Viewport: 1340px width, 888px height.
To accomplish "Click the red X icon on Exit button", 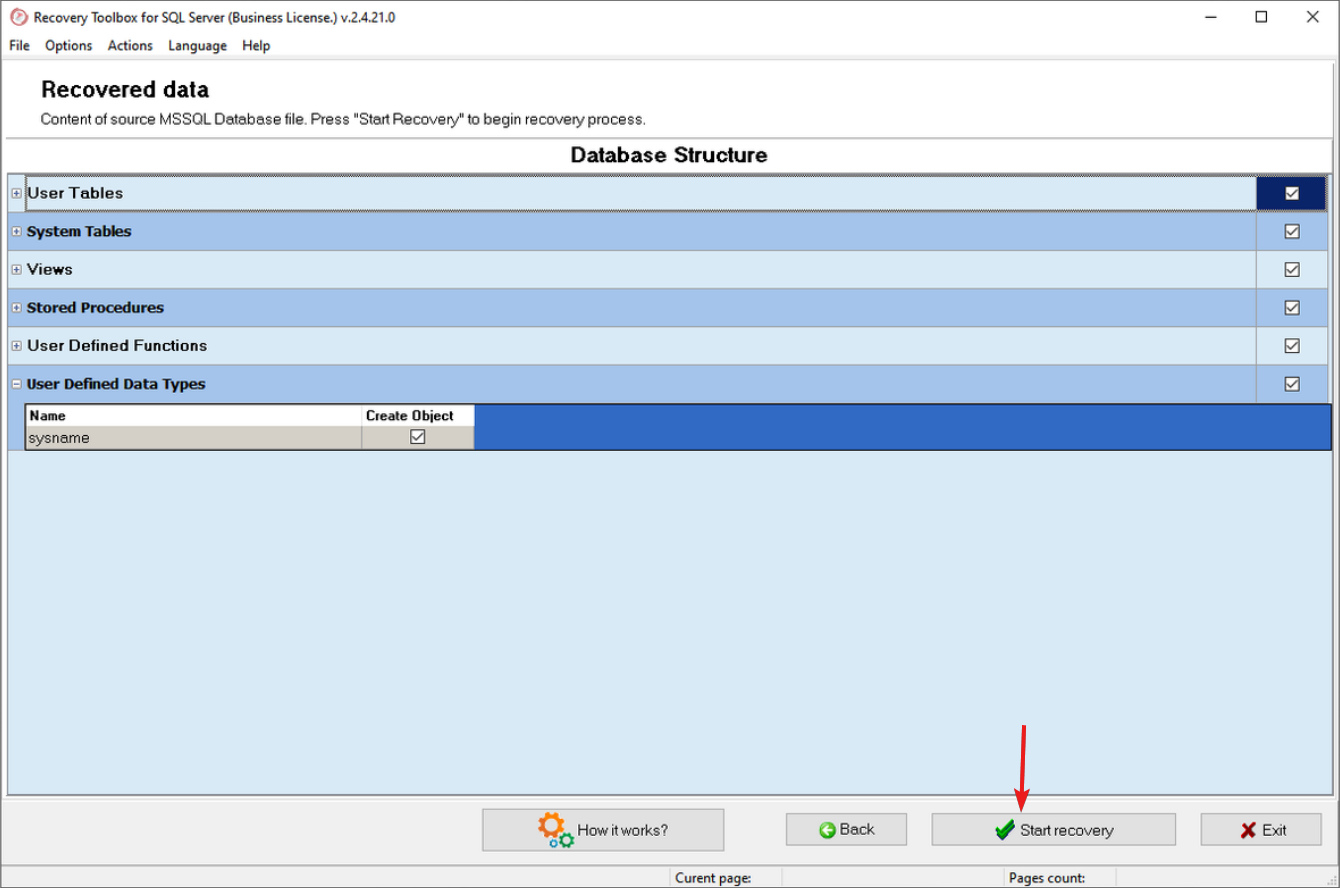I will click(x=1248, y=830).
